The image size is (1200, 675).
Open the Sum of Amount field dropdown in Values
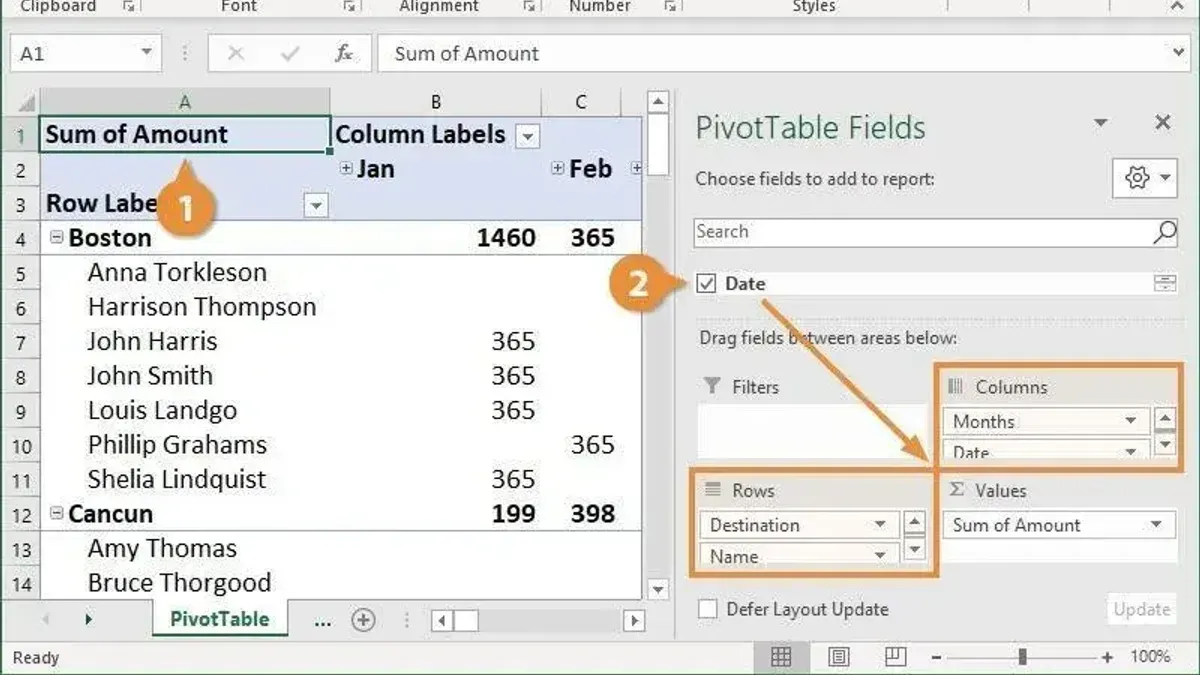tap(1156, 524)
